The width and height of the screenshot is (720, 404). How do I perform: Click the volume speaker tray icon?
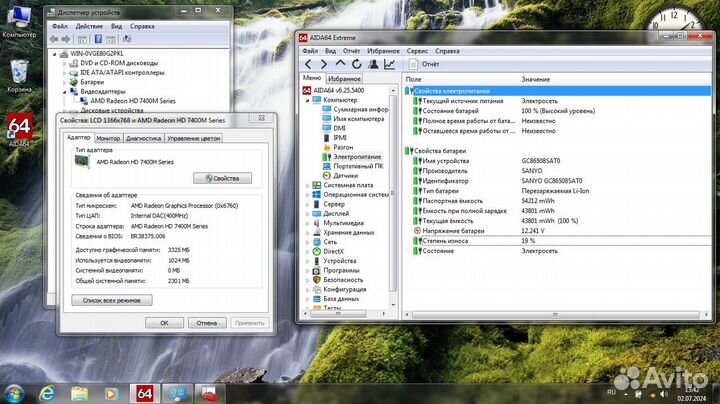coord(664,394)
